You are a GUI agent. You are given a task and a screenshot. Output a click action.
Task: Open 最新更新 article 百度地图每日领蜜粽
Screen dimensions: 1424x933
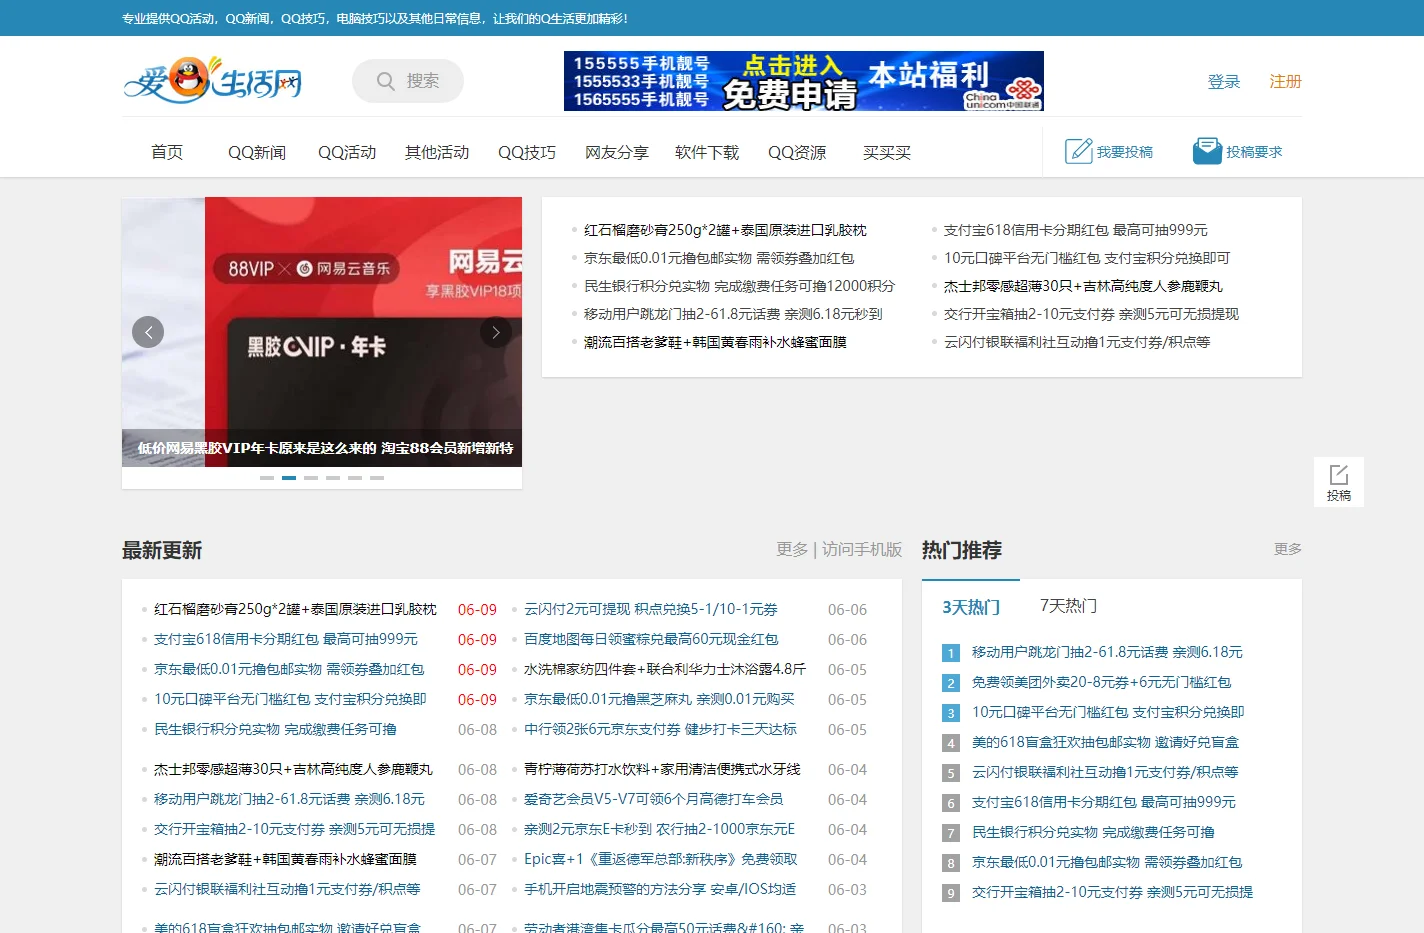(x=651, y=639)
